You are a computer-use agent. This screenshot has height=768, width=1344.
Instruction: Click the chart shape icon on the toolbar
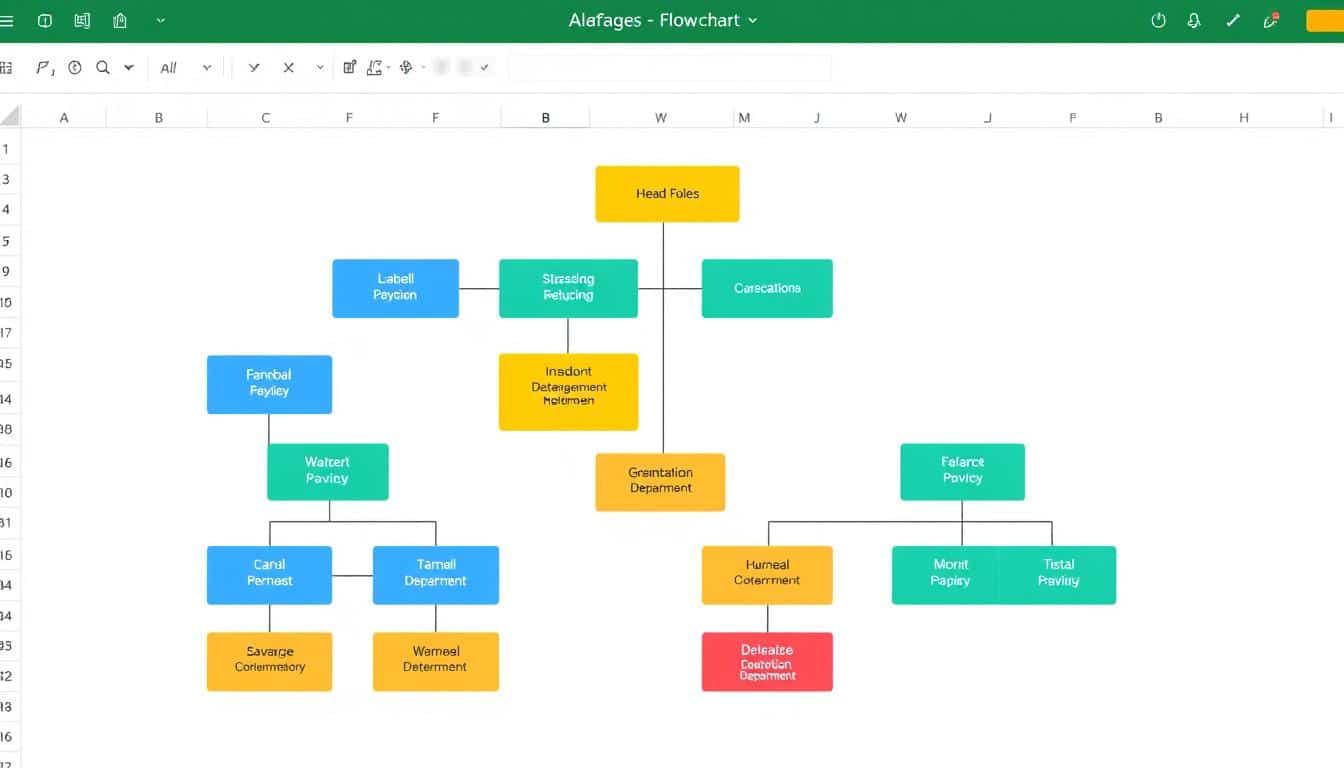click(x=375, y=68)
